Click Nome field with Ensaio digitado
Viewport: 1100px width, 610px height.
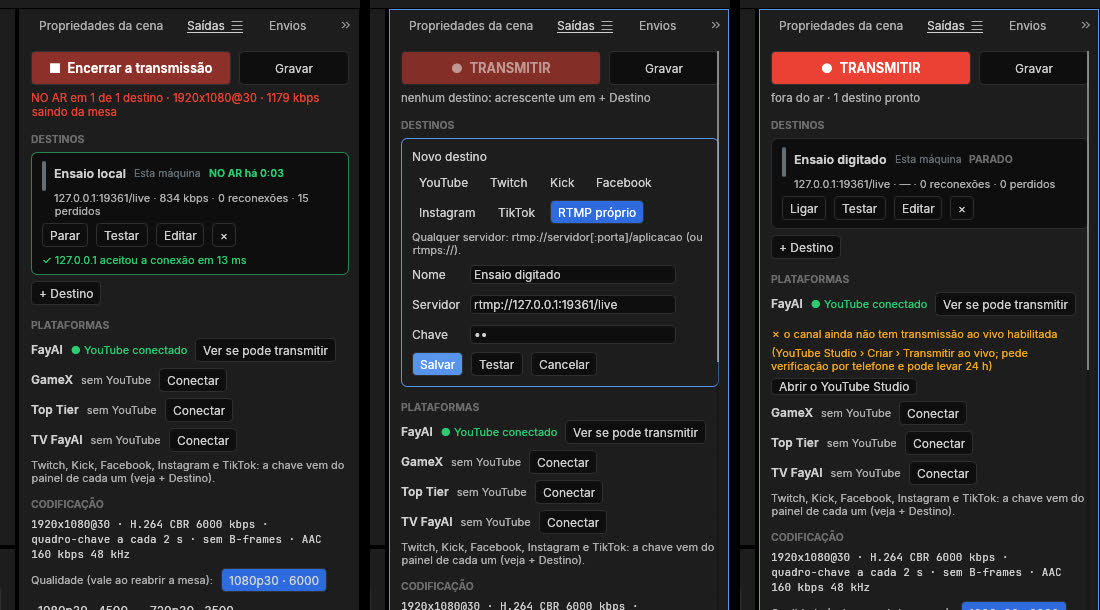pos(572,275)
